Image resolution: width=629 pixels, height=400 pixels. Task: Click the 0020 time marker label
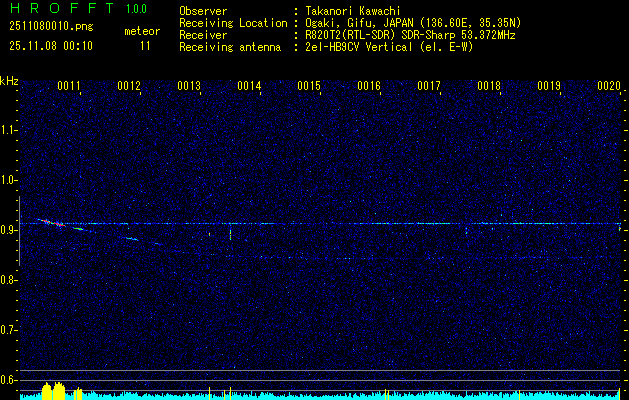click(x=609, y=85)
